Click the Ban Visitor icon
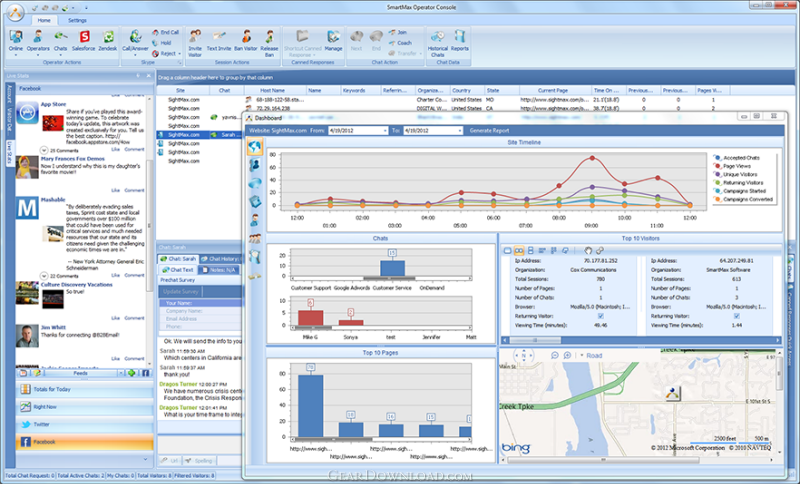This screenshot has height=484, width=800. coord(246,41)
